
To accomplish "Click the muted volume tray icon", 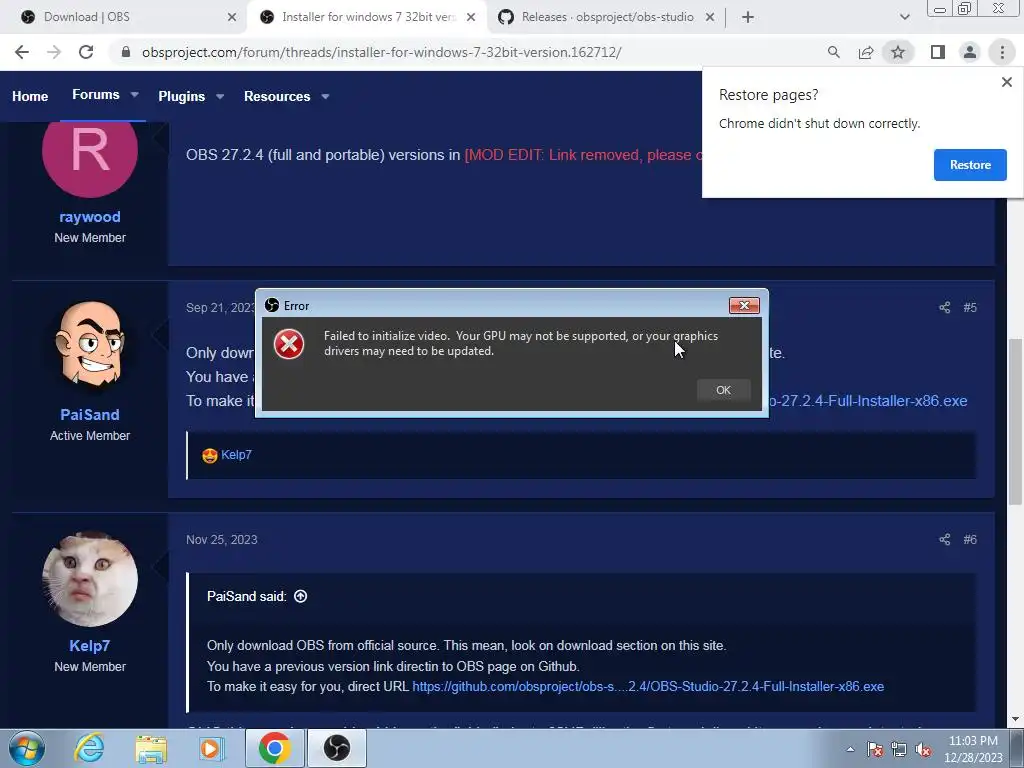I will tap(923, 749).
